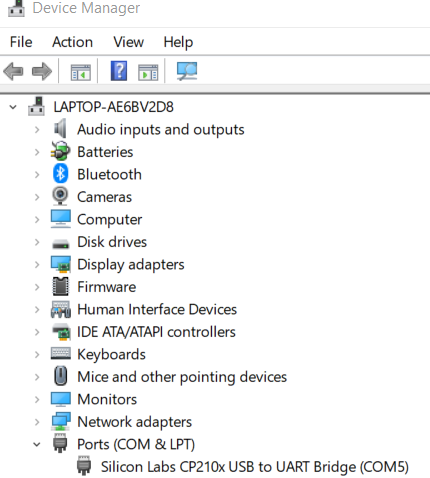The image size is (430, 478).
Task: Click the Scan for hardware changes icon
Action: 187,71
